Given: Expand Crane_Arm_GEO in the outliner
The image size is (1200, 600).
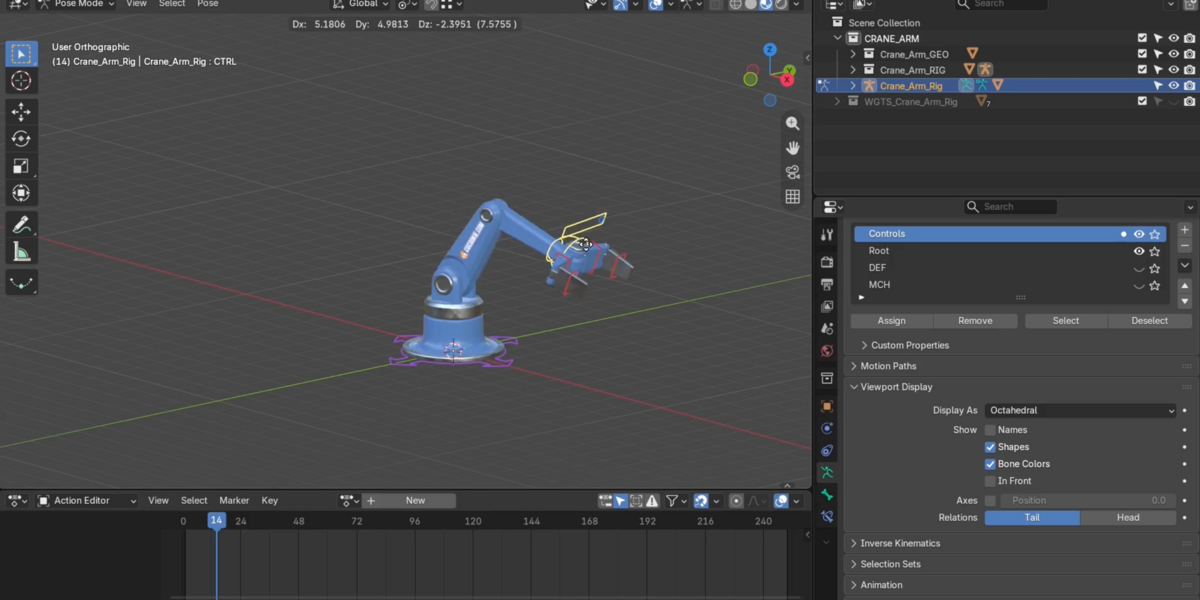Looking at the screenshot, I should pos(853,54).
